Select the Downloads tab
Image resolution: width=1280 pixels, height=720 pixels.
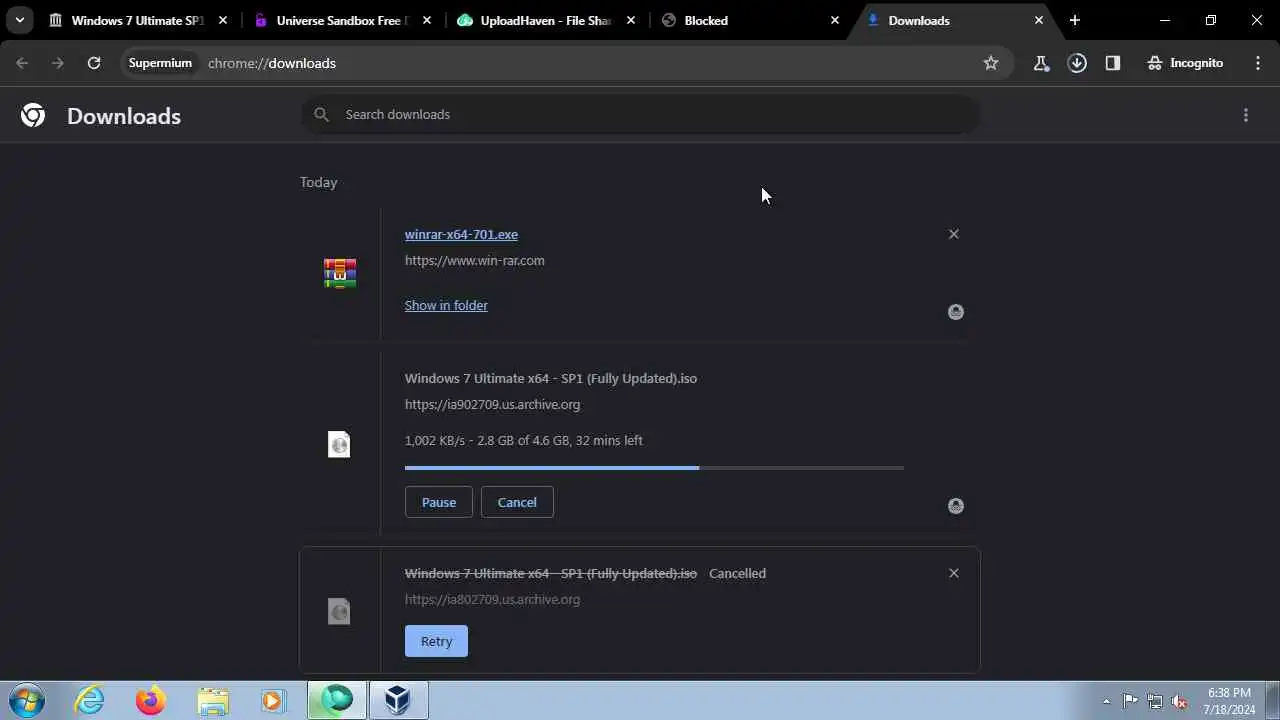[x=955, y=20]
